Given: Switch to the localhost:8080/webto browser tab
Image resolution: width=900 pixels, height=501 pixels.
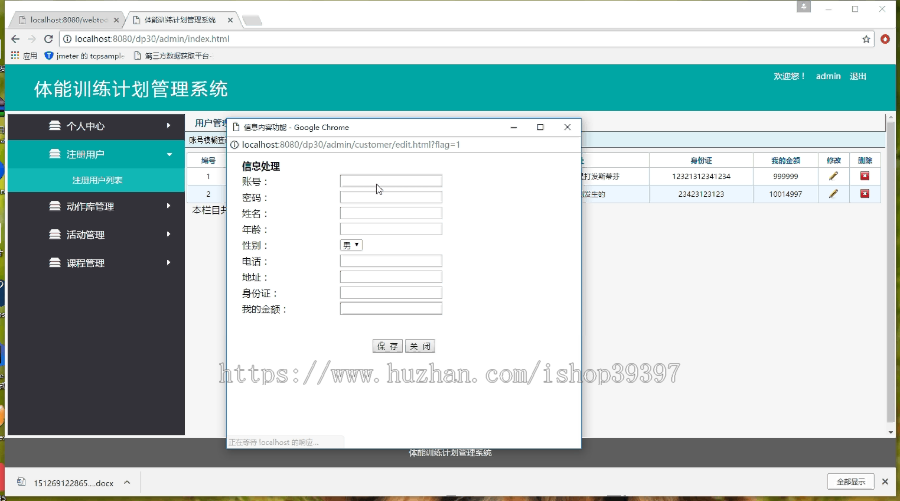Looking at the screenshot, I should point(68,20).
